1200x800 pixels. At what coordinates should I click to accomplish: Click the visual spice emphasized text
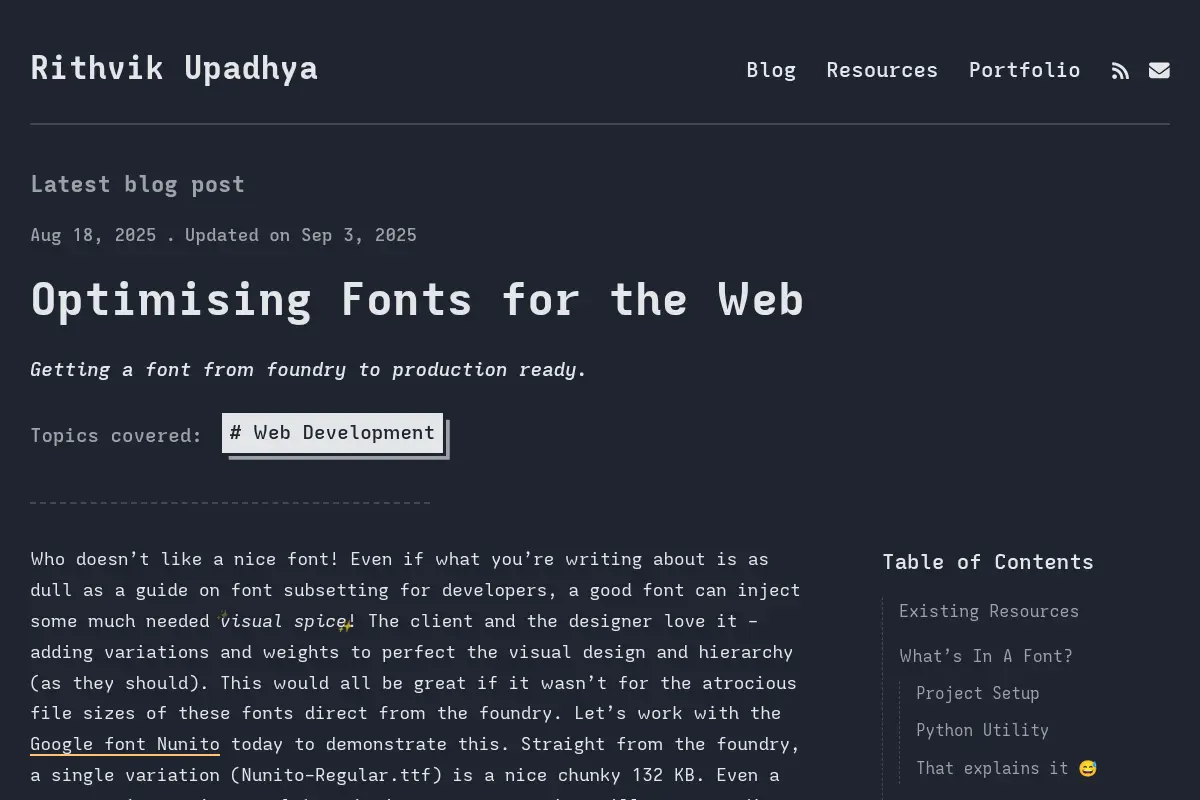[x=284, y=621]
